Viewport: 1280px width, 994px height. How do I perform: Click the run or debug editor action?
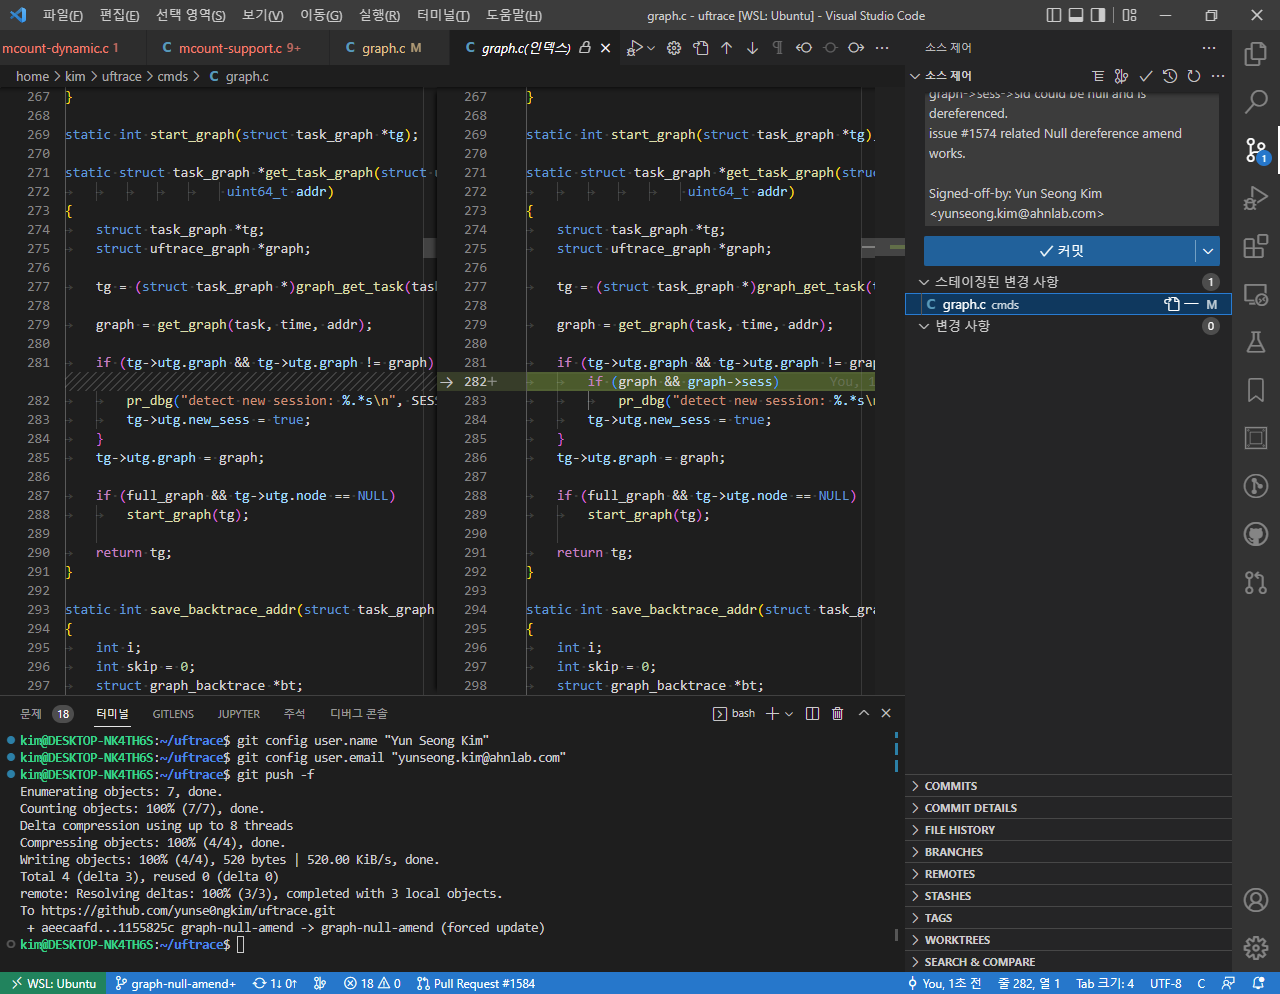[634, 48]
